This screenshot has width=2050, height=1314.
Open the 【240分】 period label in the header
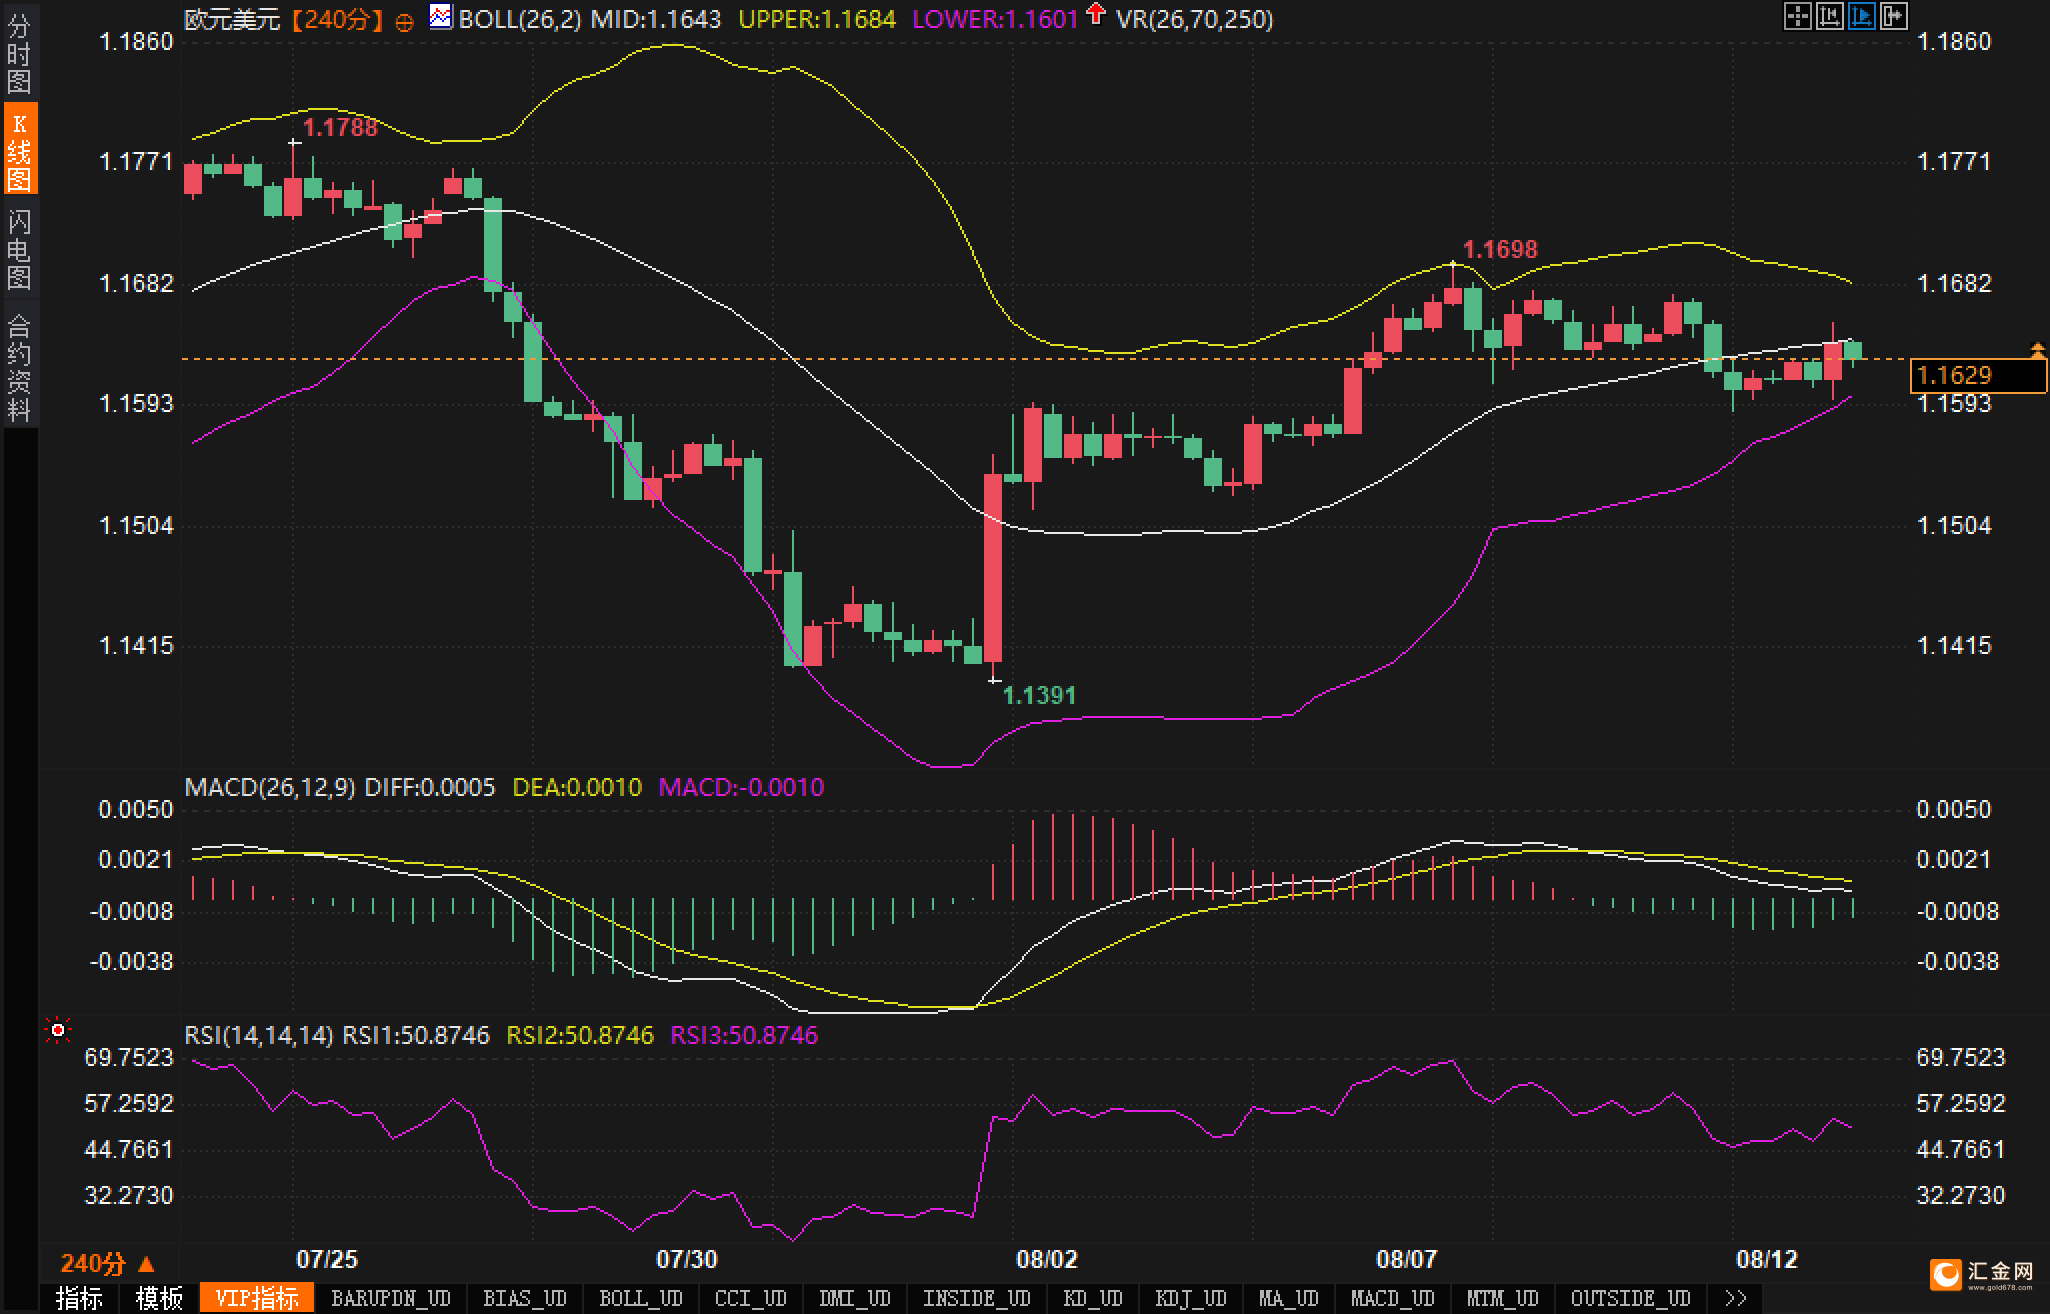(x=338, y=19)
